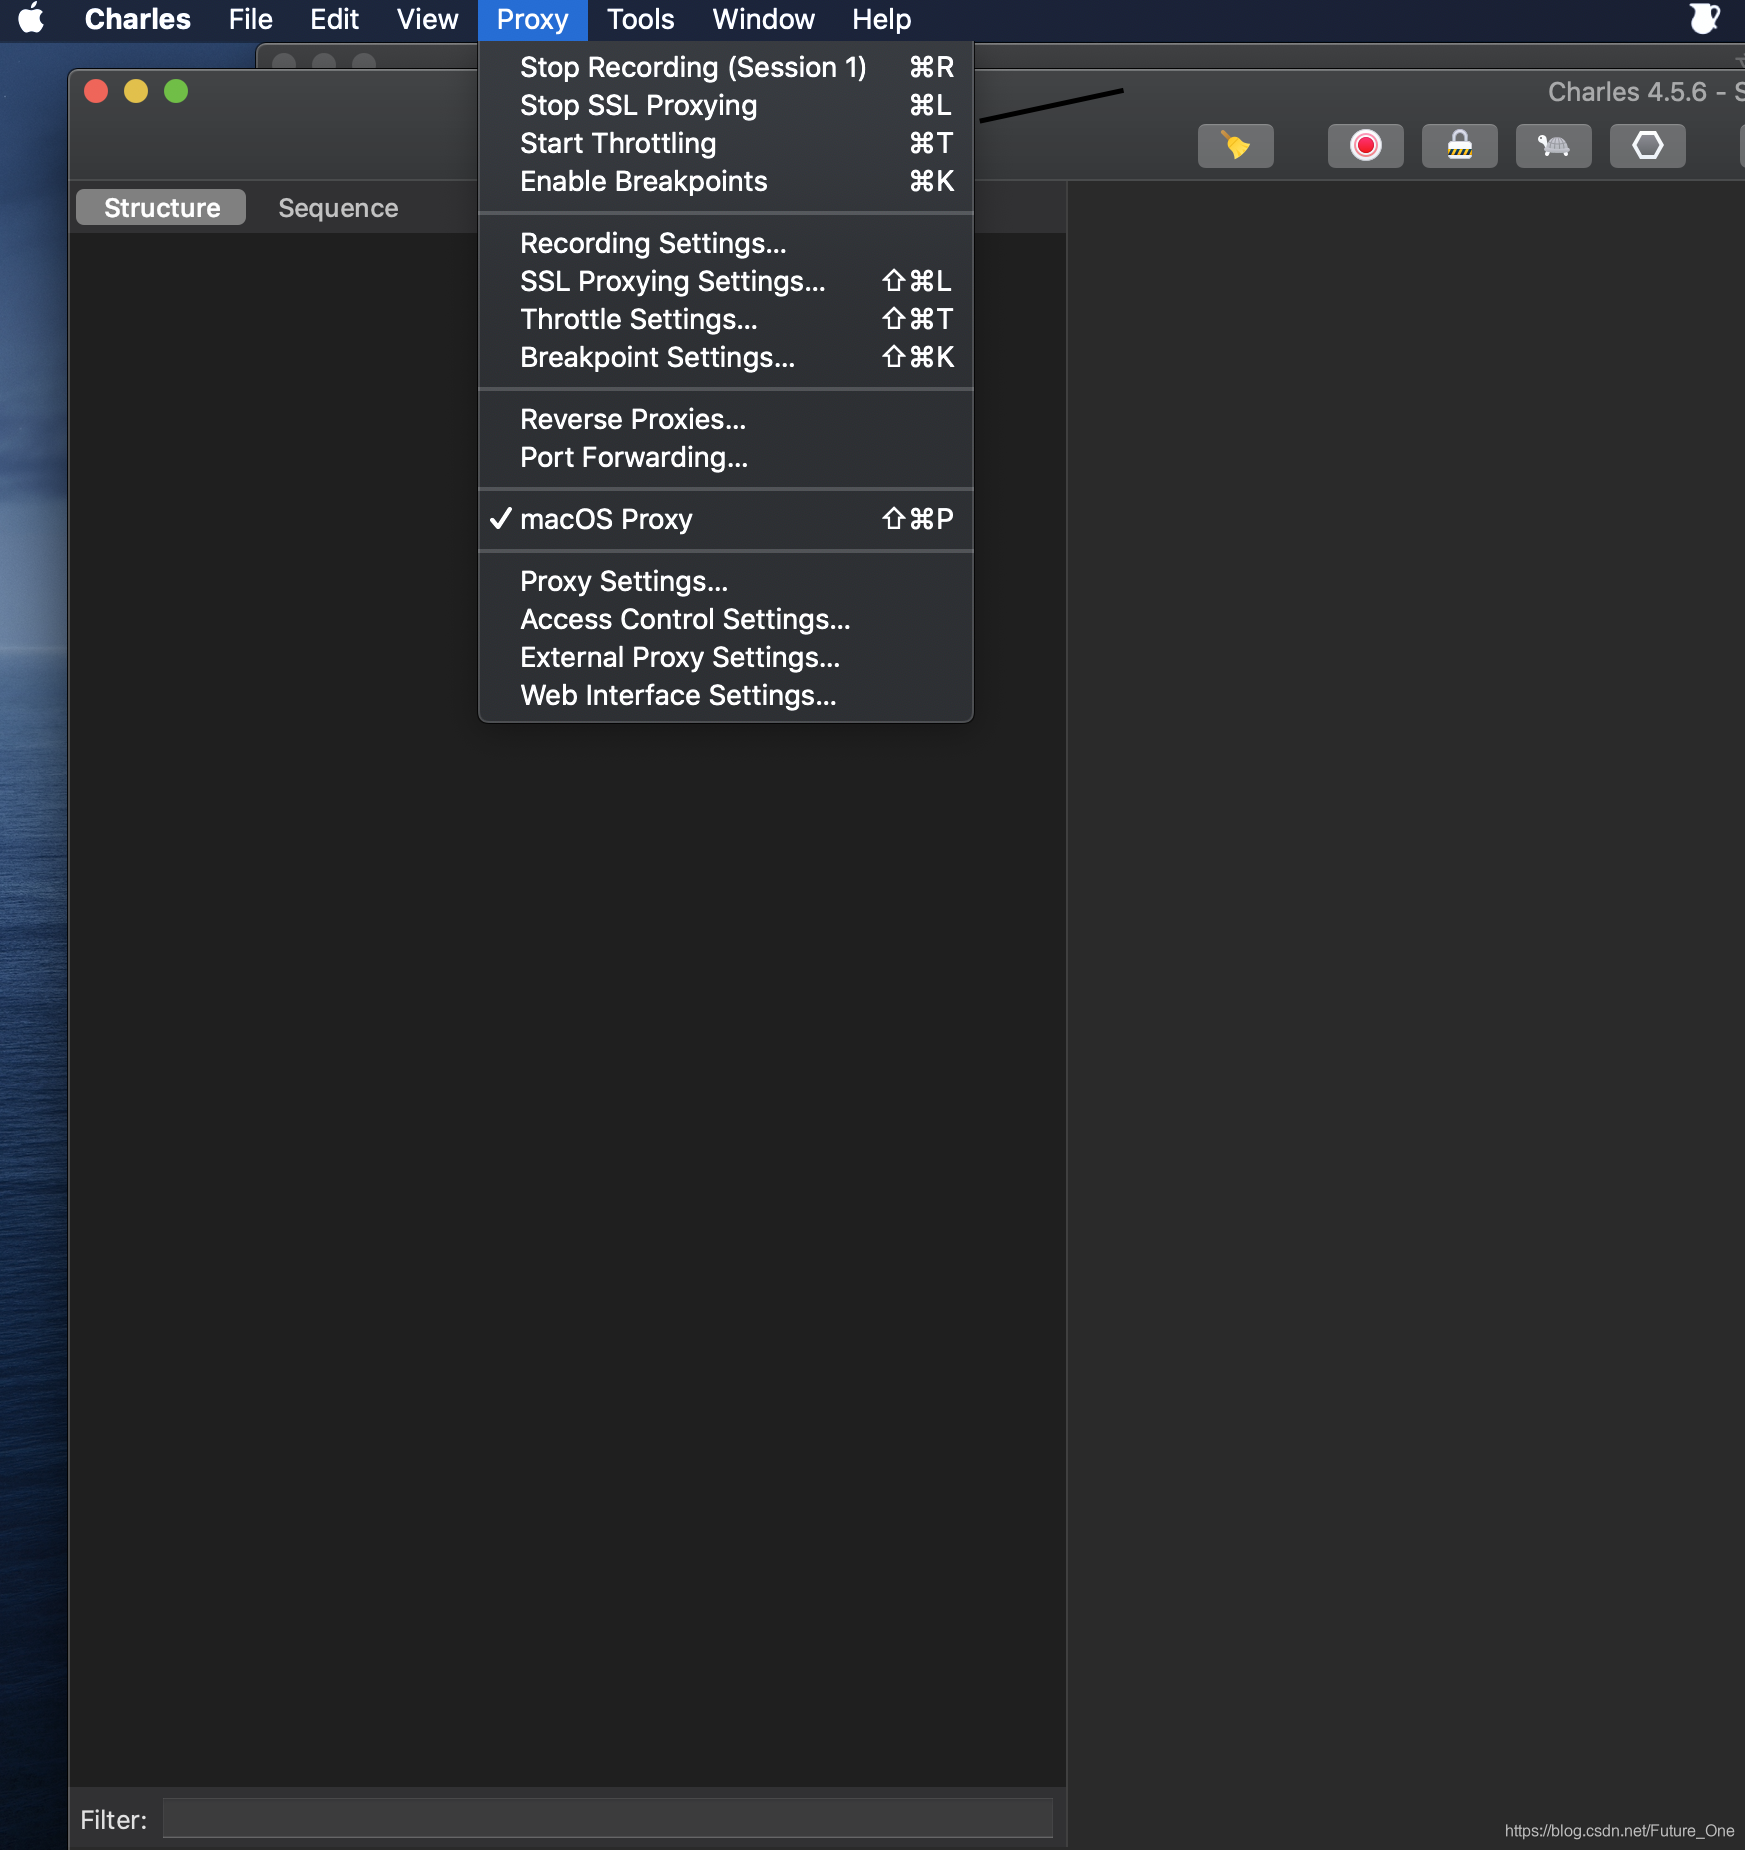Open the Tools menu

(640, 19)
